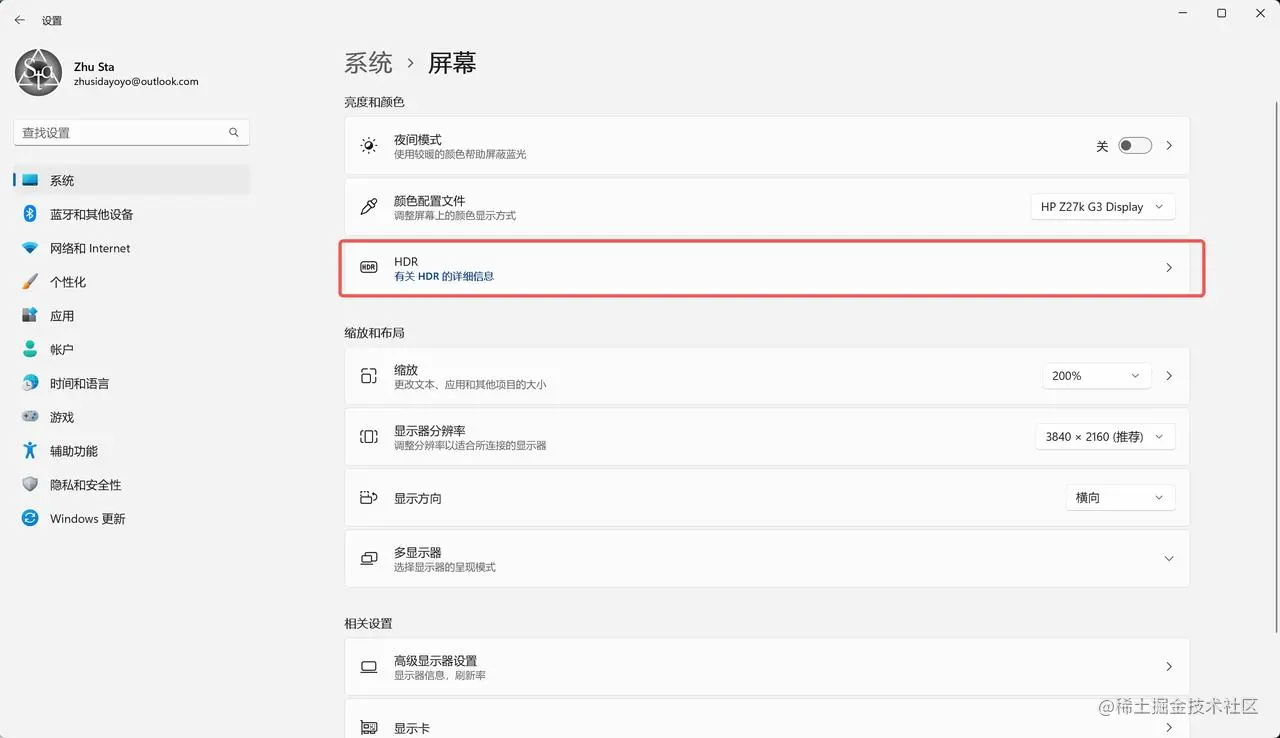
Task: Toggle 夜间模式 on
Action: tap(1135, 145)
